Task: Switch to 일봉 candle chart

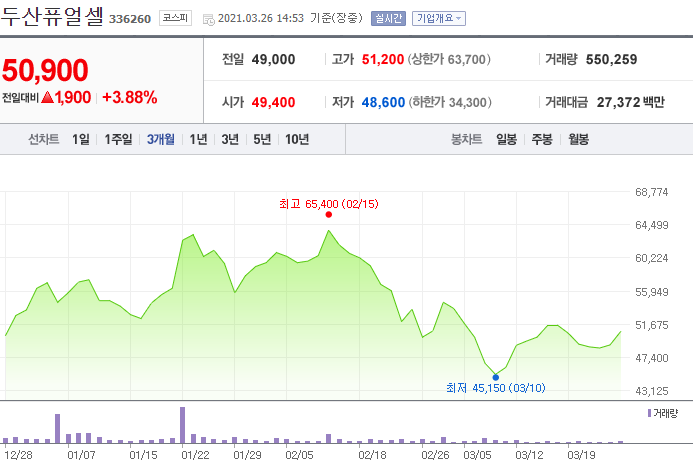Action: tap(506, 140)
